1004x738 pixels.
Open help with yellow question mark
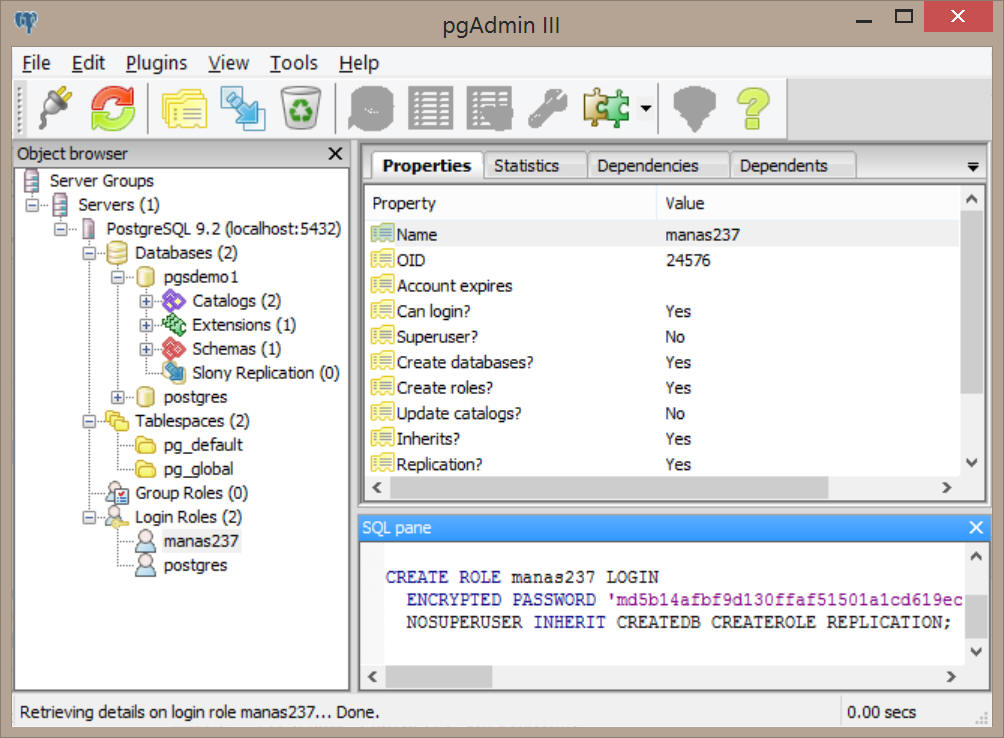click(753, 108)
